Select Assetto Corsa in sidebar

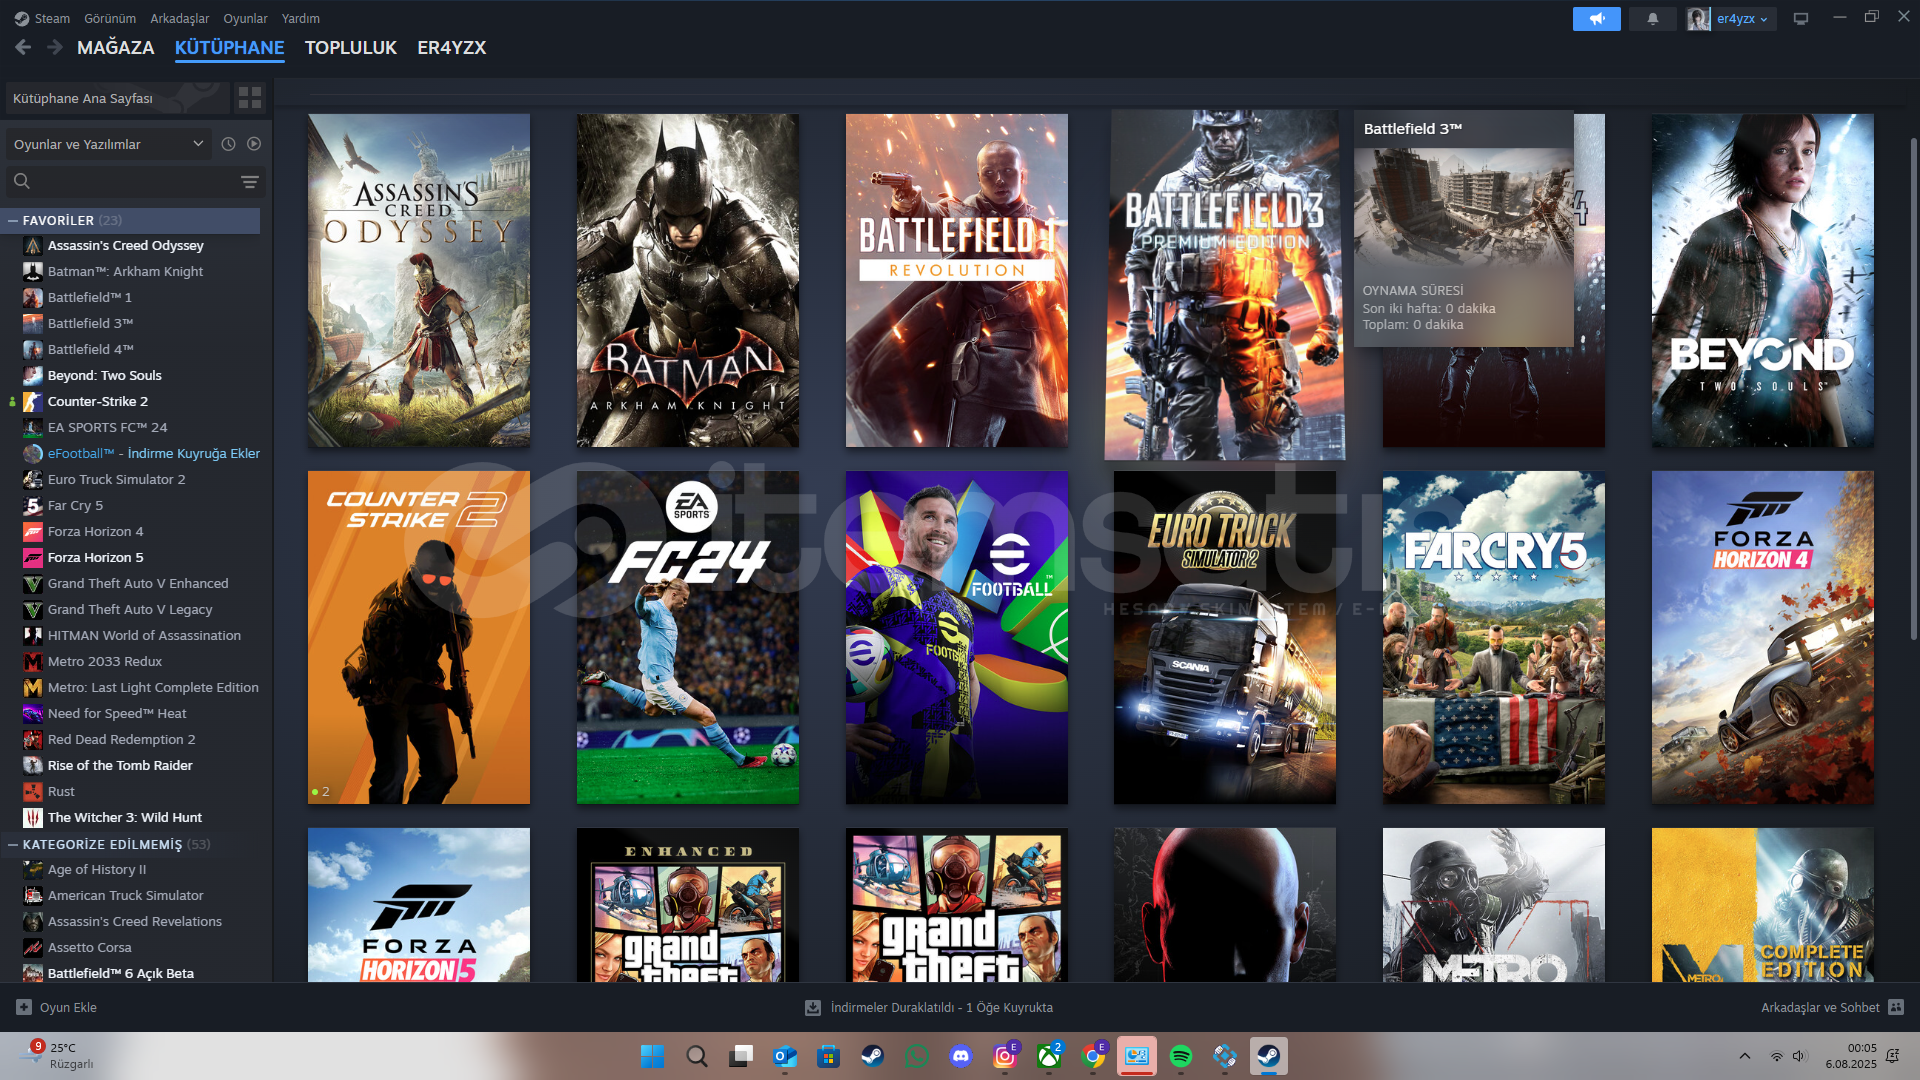point(140,948)
